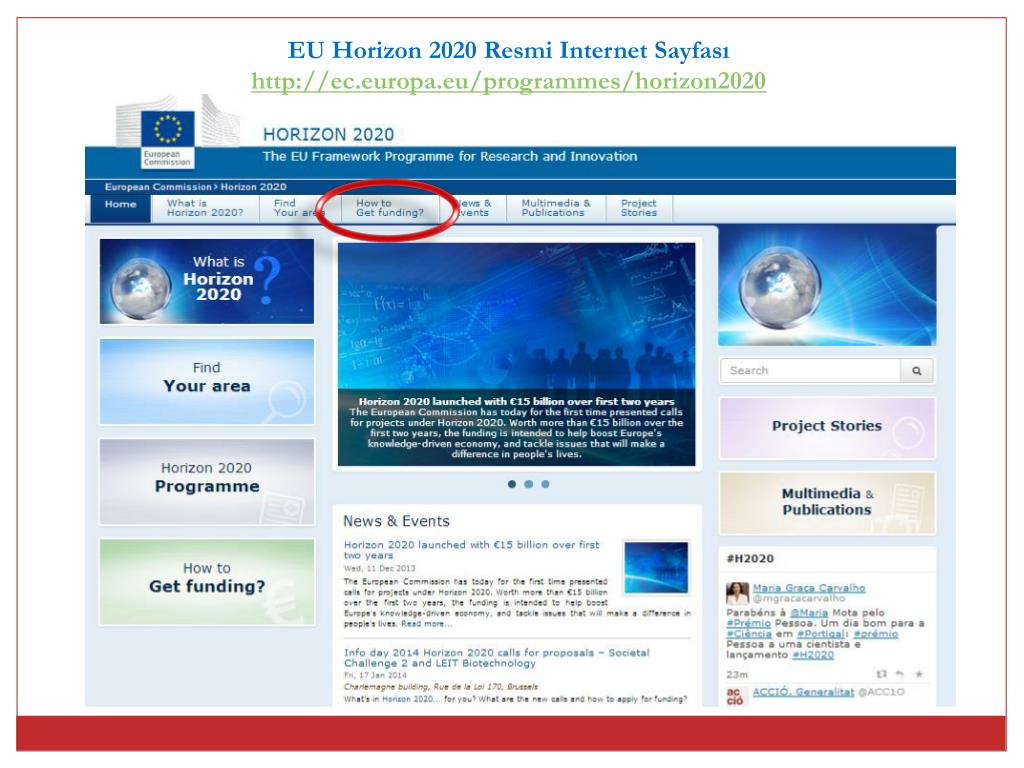Select the first carousel dot indicator
Image resolution: width=1024 pixels, height=768 pixels.
(512, 484)
